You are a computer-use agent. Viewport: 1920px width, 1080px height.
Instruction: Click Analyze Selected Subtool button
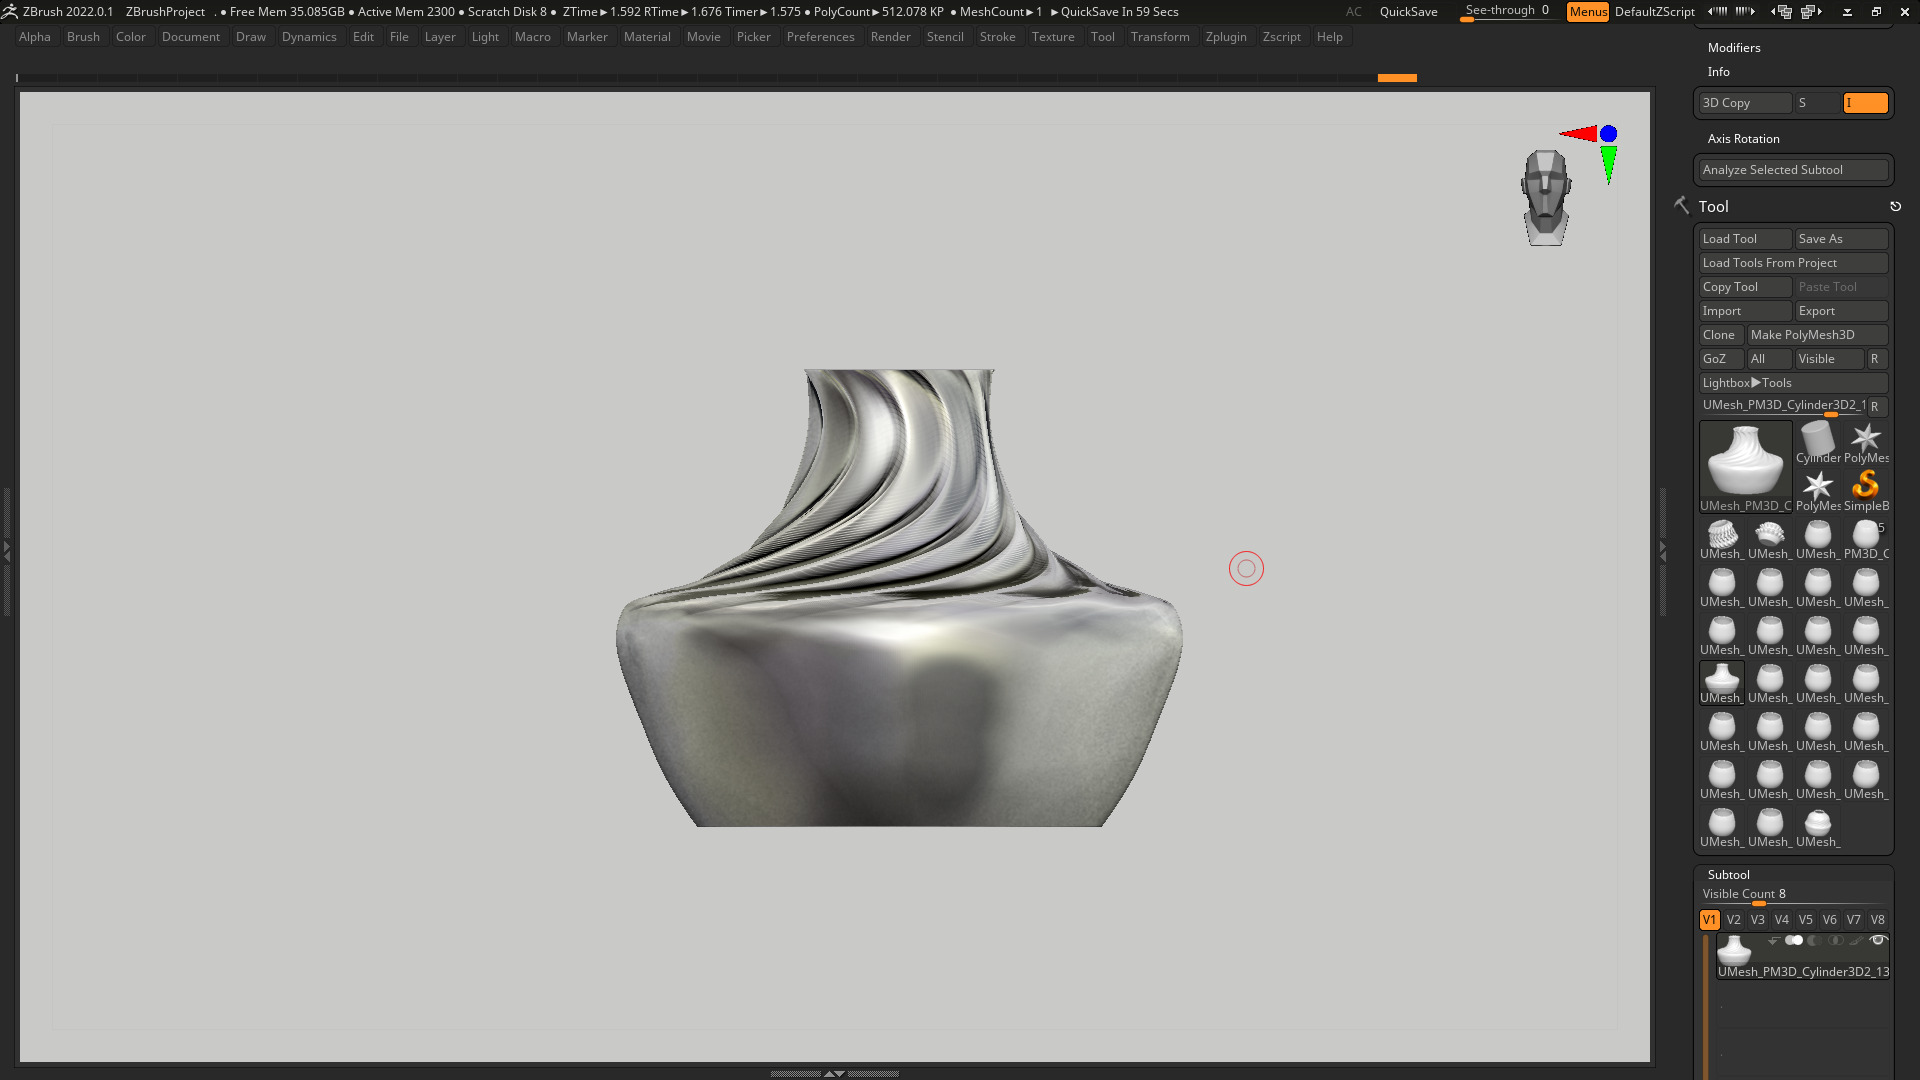point(1793,170)
